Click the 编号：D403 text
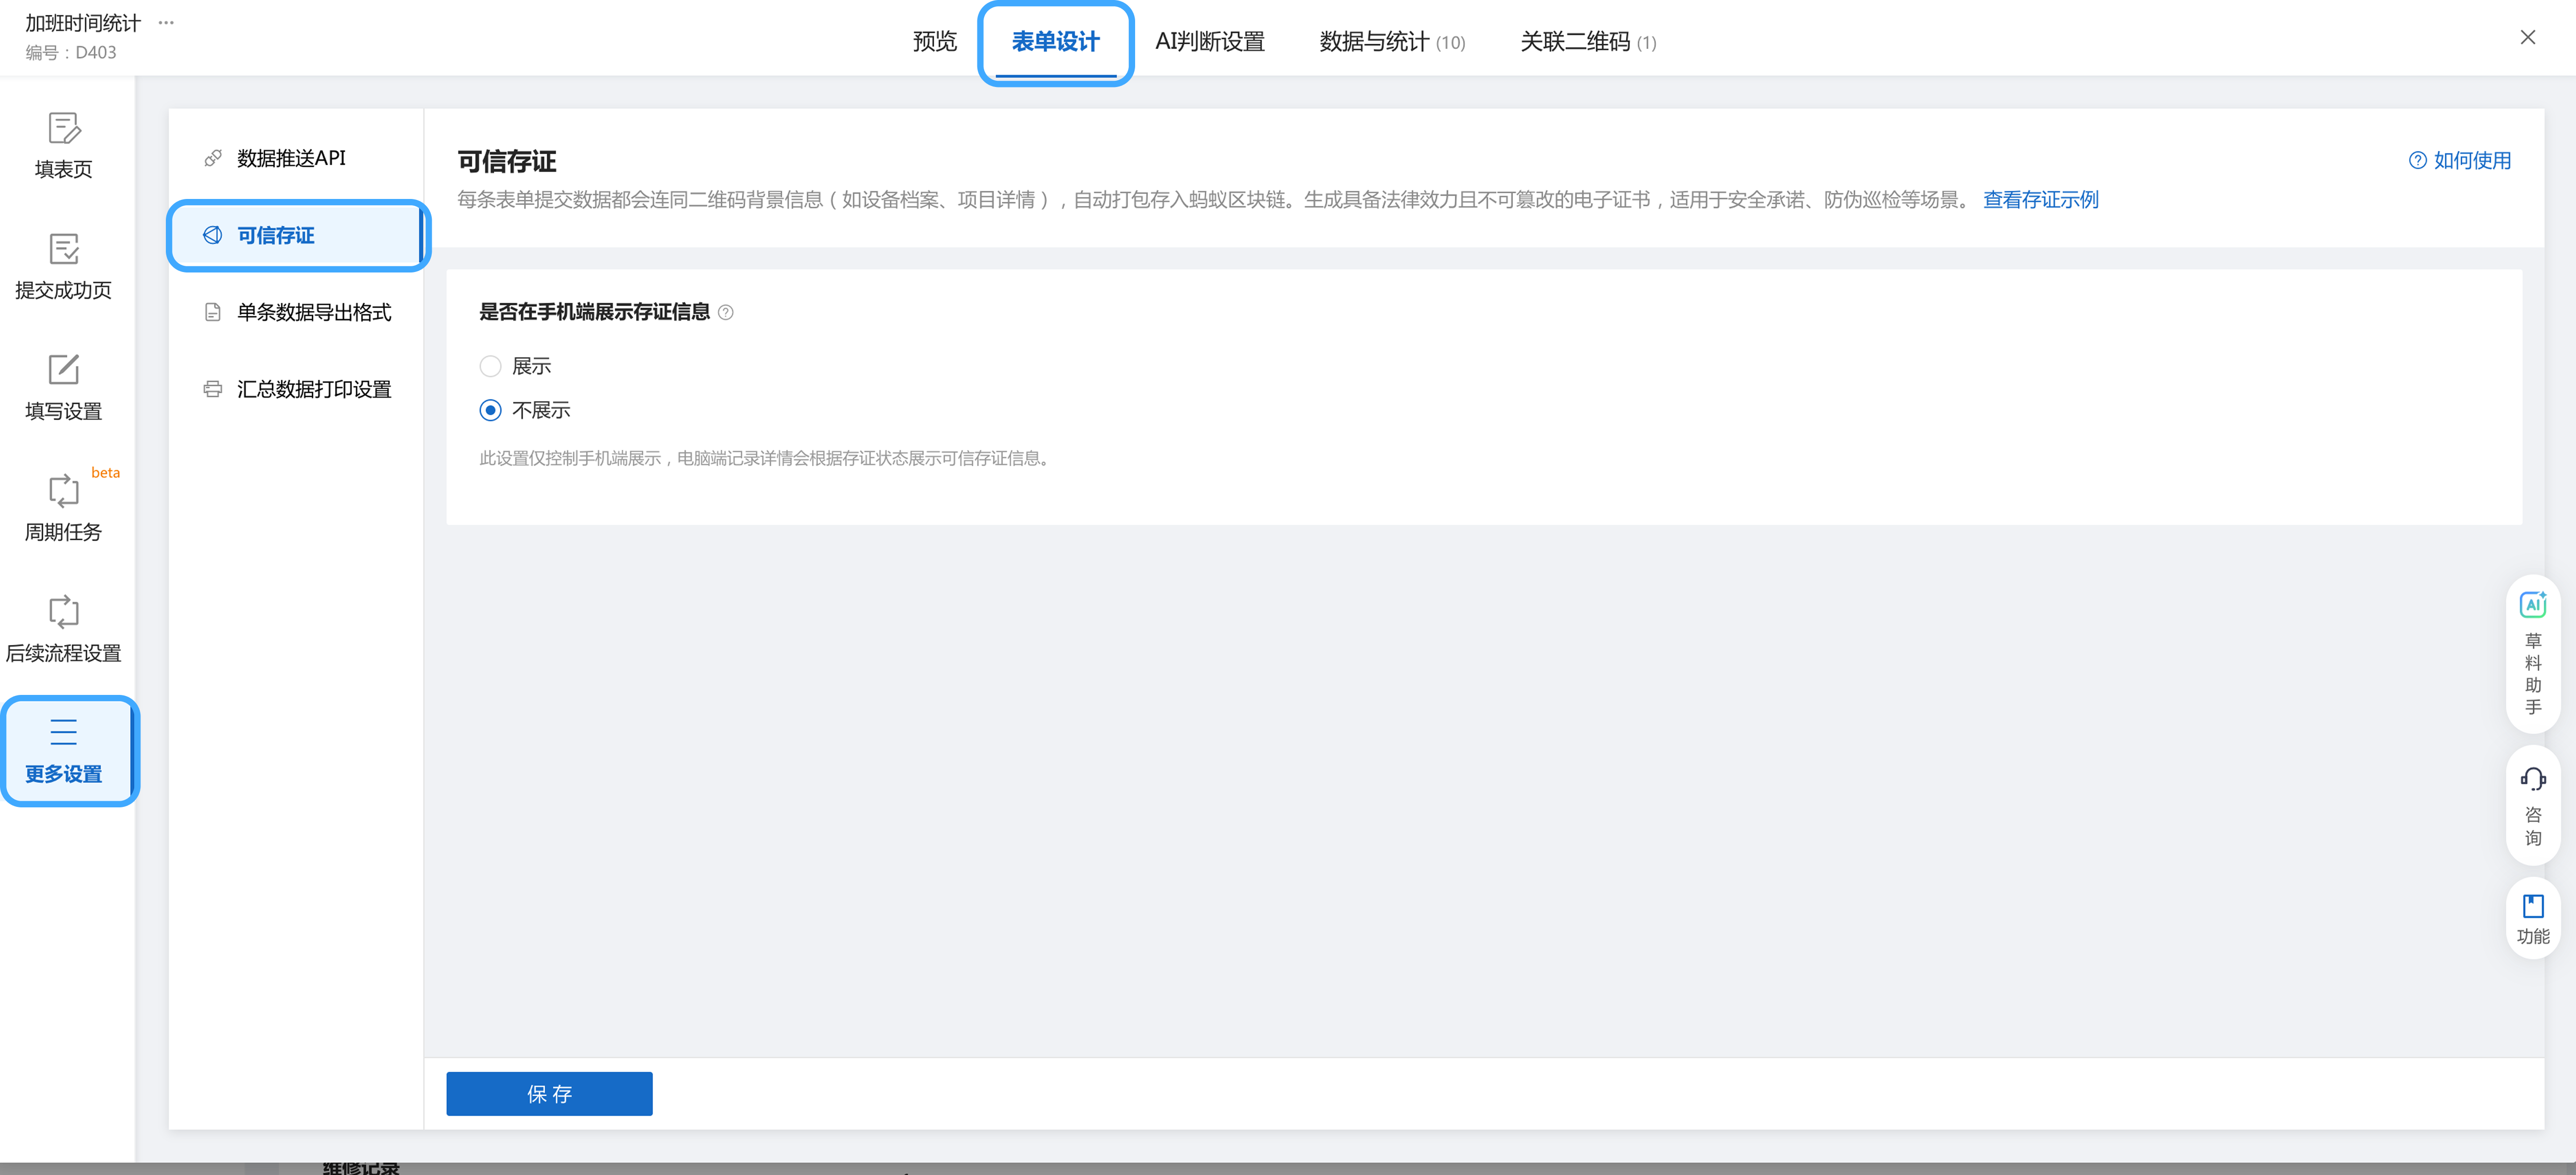 [x=71, y=53]
